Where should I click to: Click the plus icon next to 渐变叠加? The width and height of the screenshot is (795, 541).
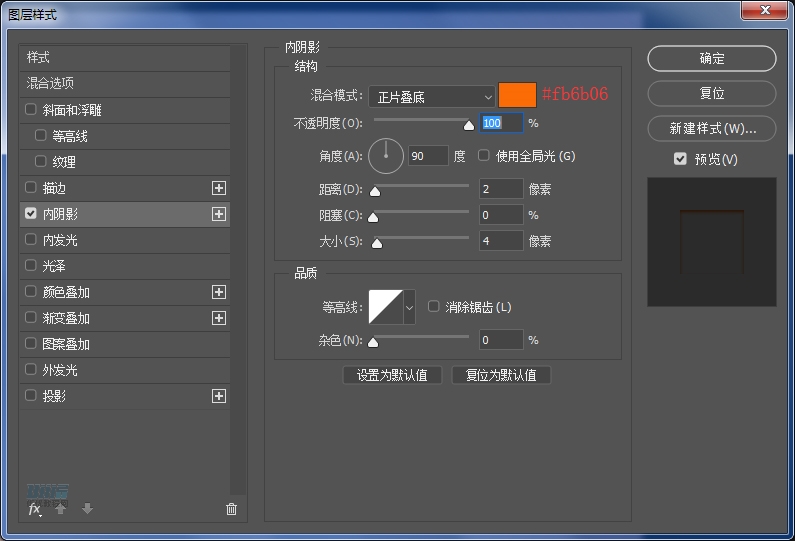[219, 318]
